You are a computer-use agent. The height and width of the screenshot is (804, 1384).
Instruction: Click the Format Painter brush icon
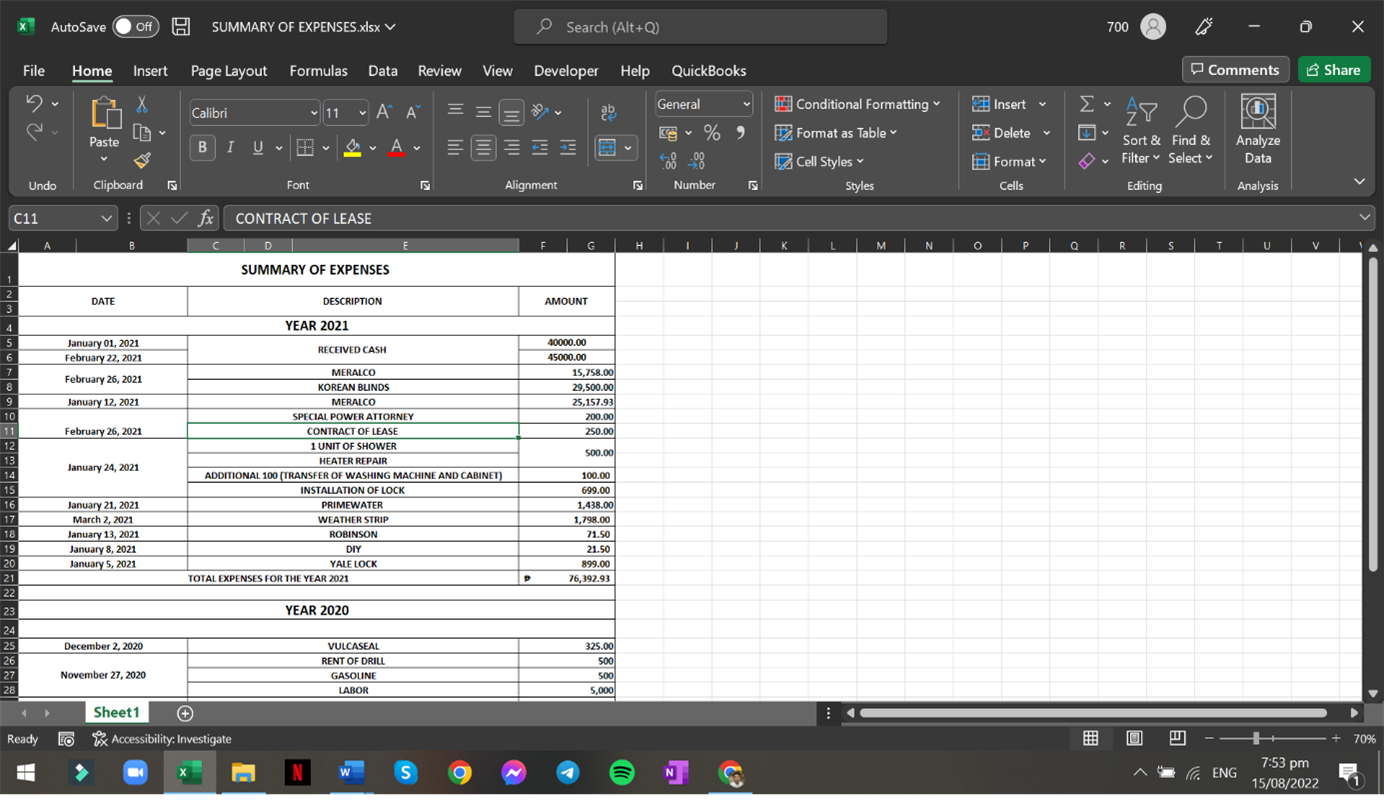[x=142, y=160]
